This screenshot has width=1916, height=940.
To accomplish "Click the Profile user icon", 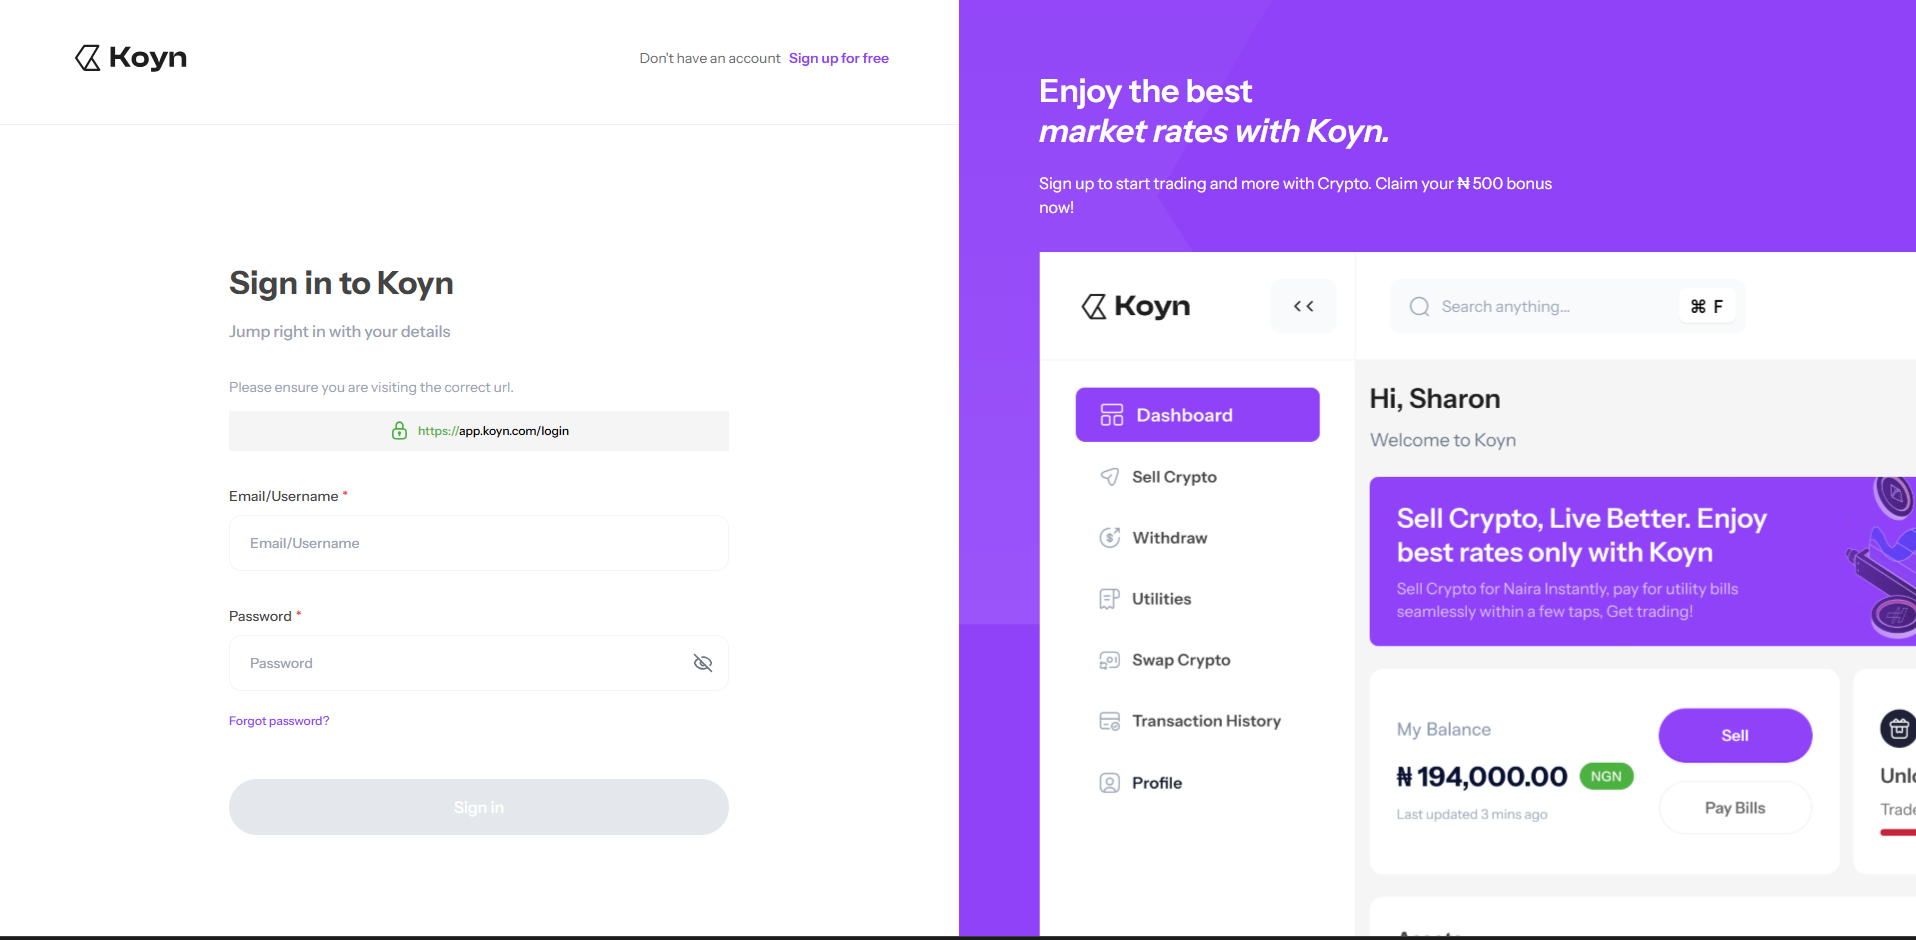I will pyautogui.click(x=1110, y=783).
